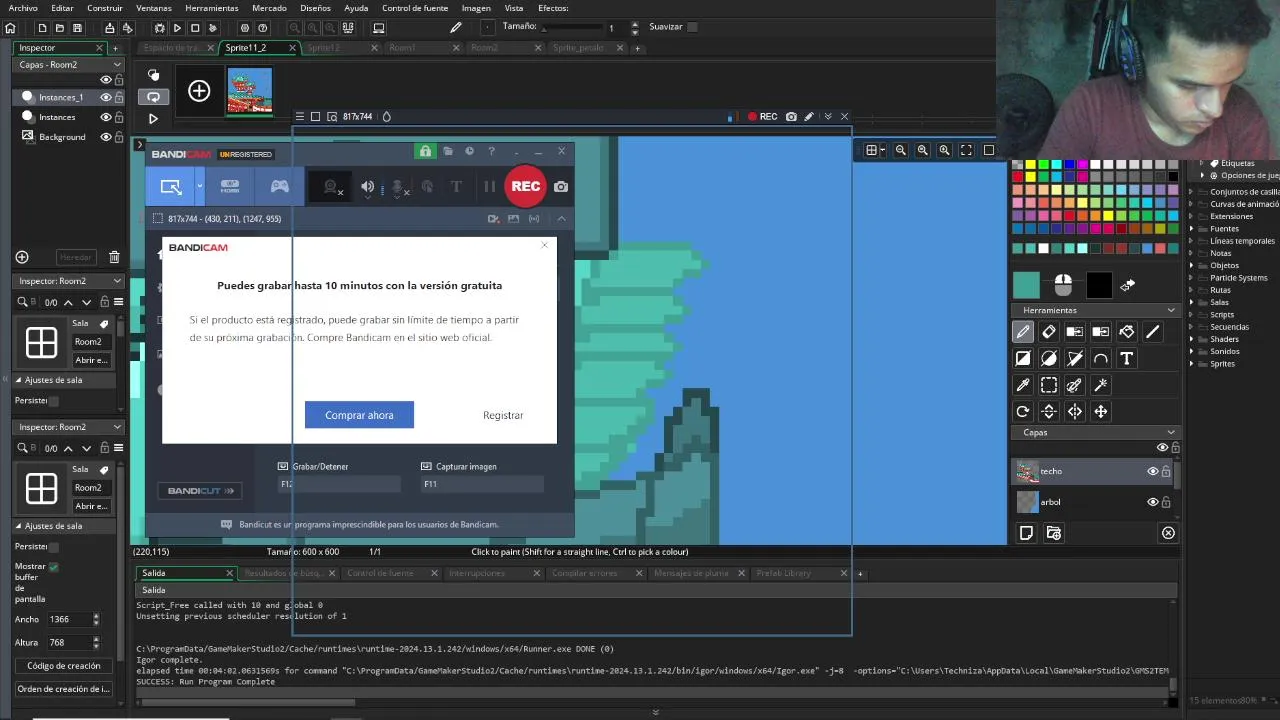
Task: Toggle the Mostrar buffer de pantalla checkbox
Action: tap(54, 566)
